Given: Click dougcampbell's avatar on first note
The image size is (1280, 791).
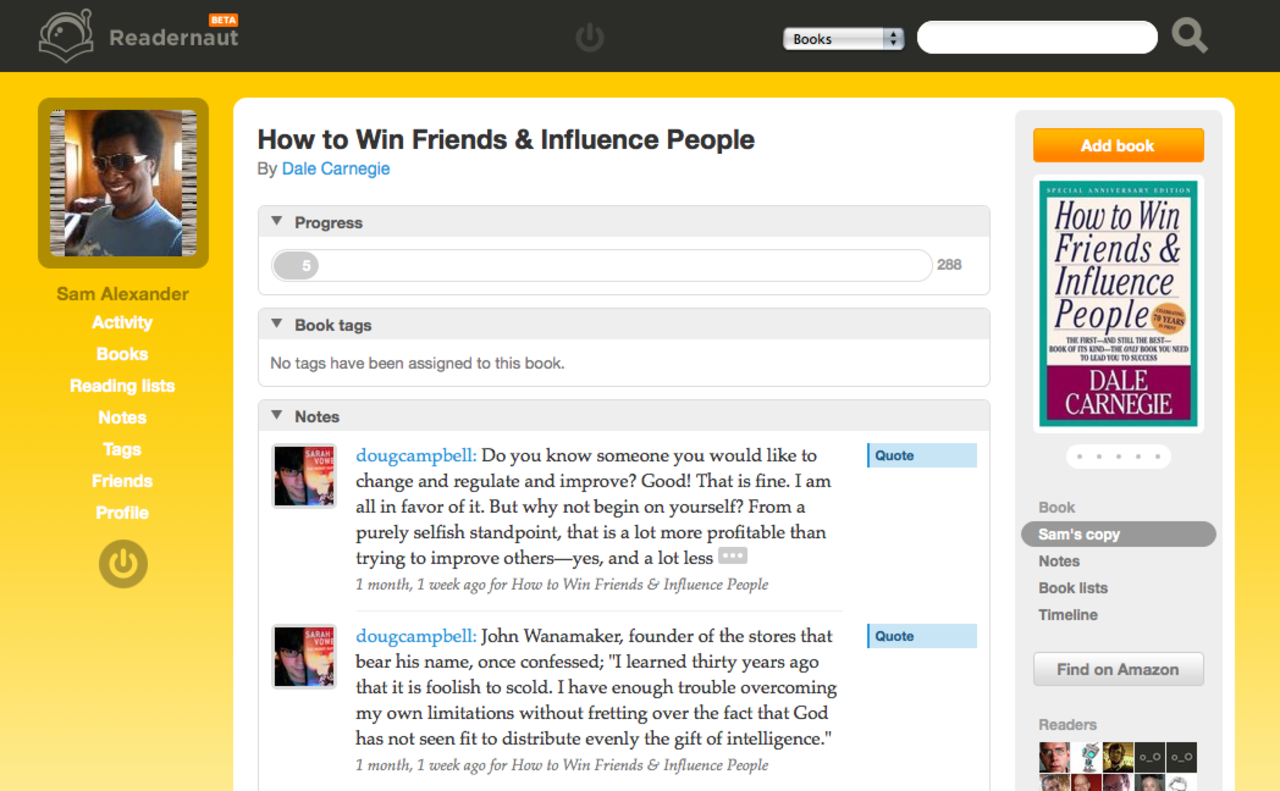Looking at the screenshot, I should tap(304, 476).
